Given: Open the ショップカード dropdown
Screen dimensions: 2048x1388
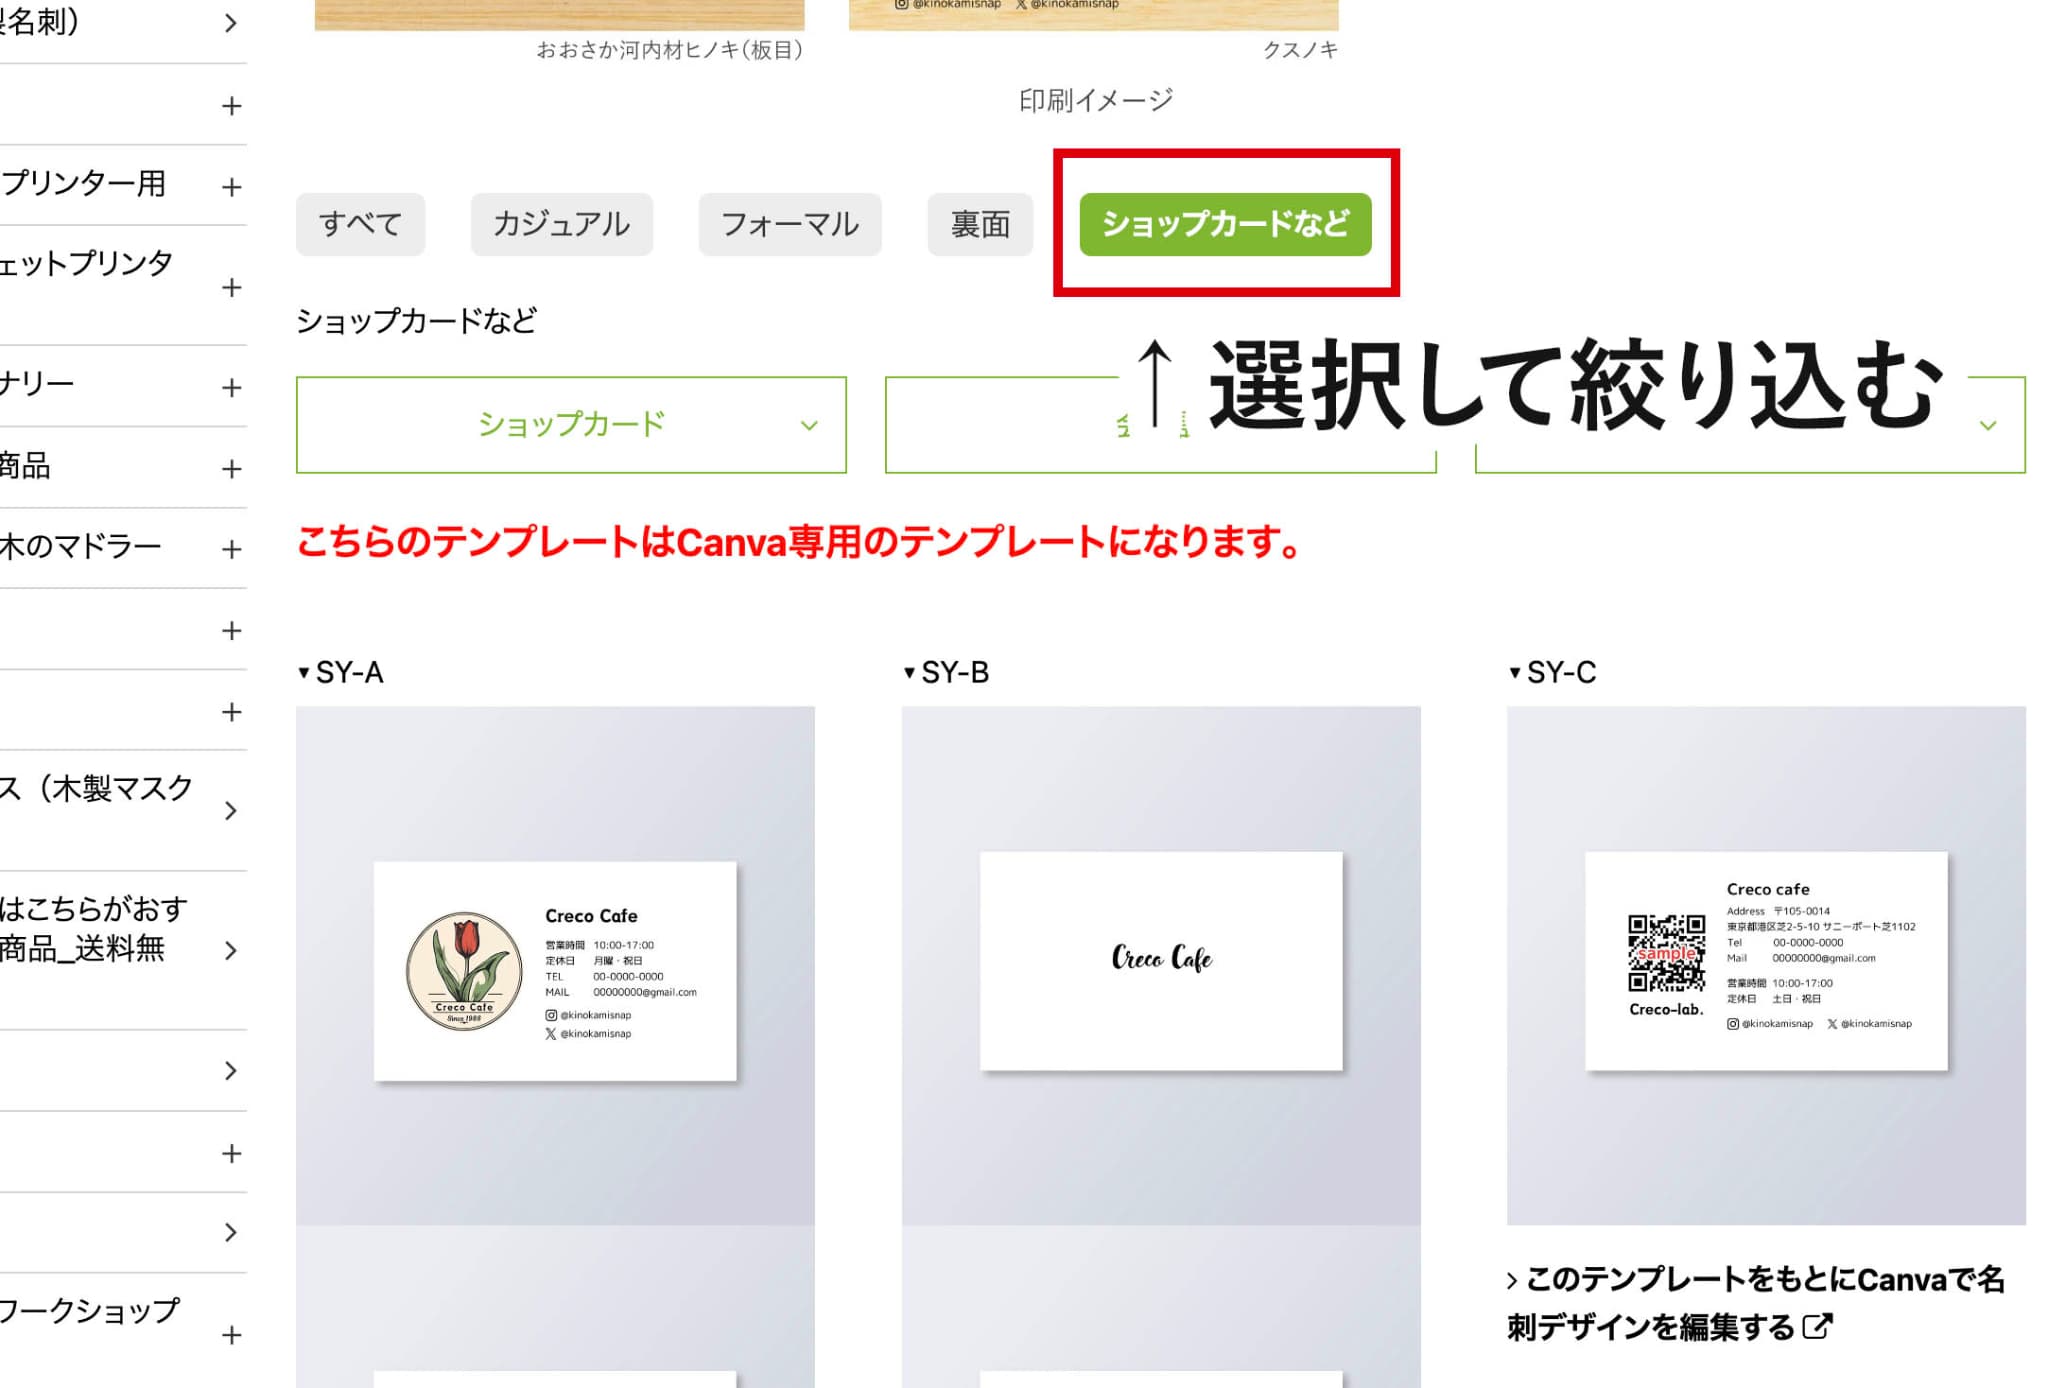Looking at the screenshot, I should [571, 425].
